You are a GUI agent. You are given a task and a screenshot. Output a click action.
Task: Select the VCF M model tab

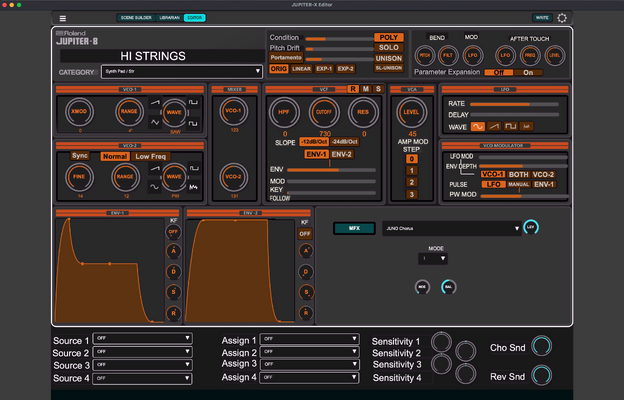365,89
